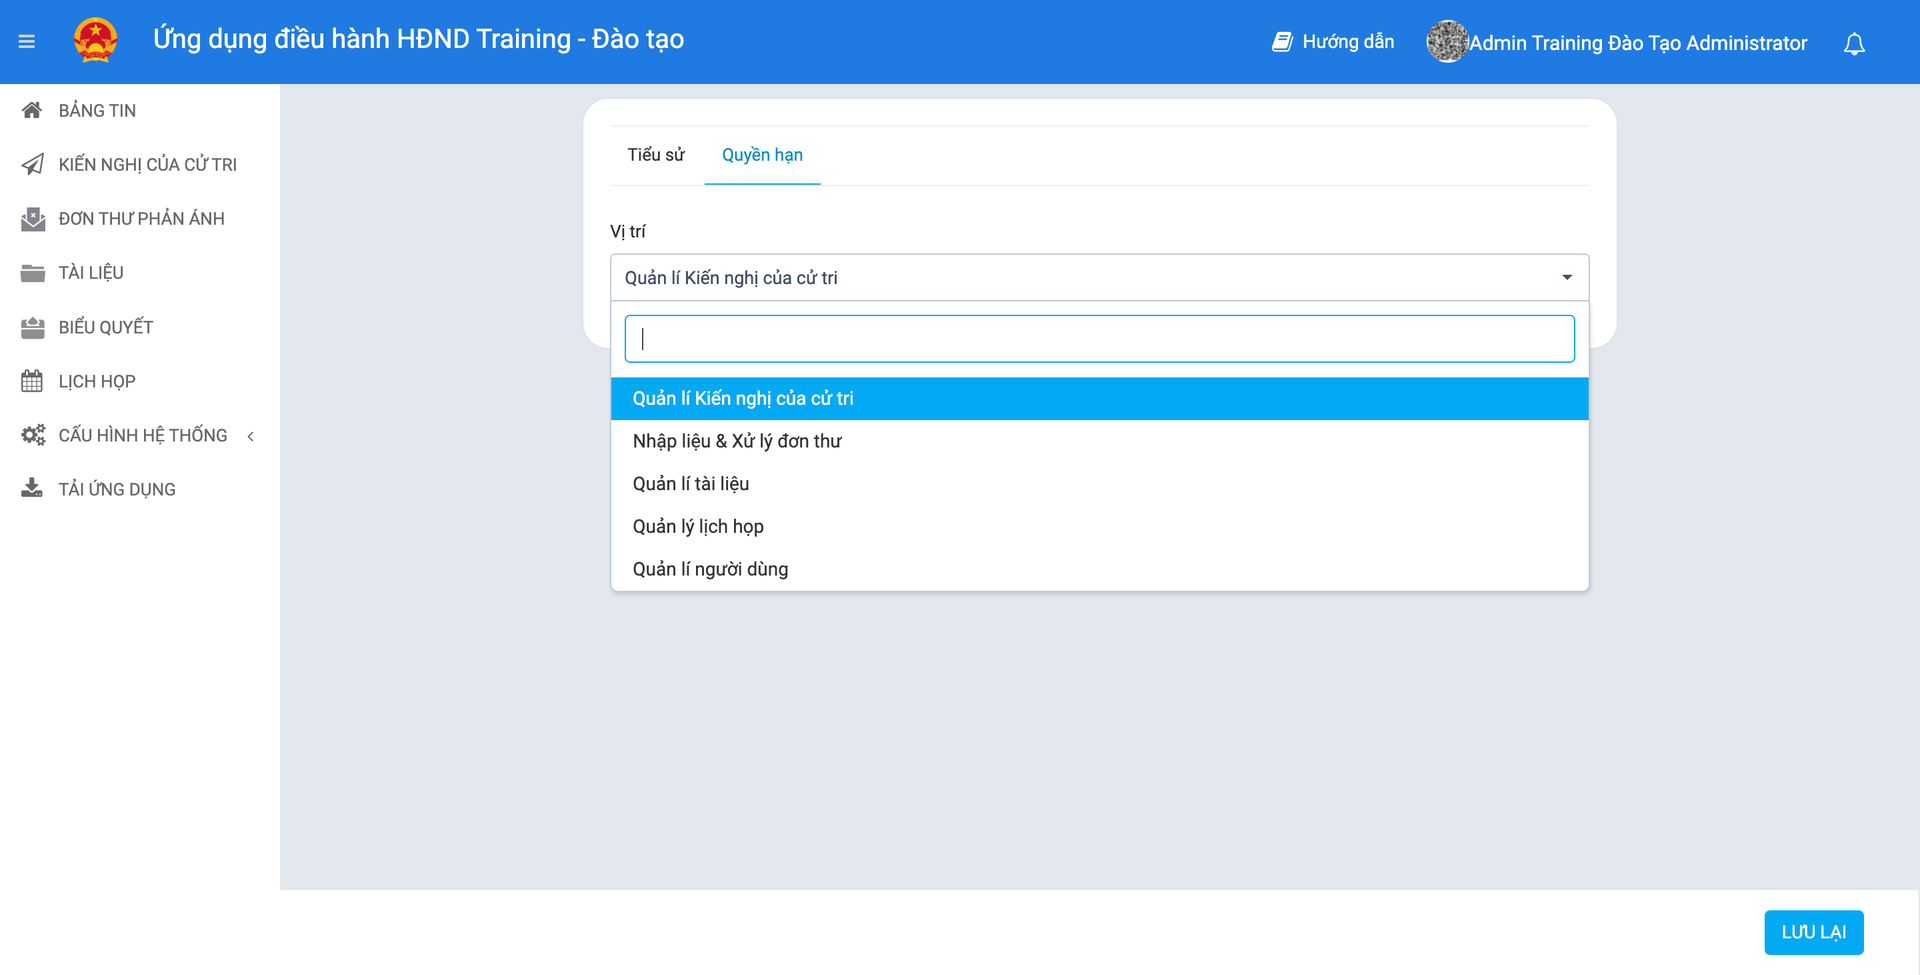Click the inbox icon for Đơn Thư Phản Ánh
The width and height of the screenshot is (1920, 975).
(x=32, y=219)
